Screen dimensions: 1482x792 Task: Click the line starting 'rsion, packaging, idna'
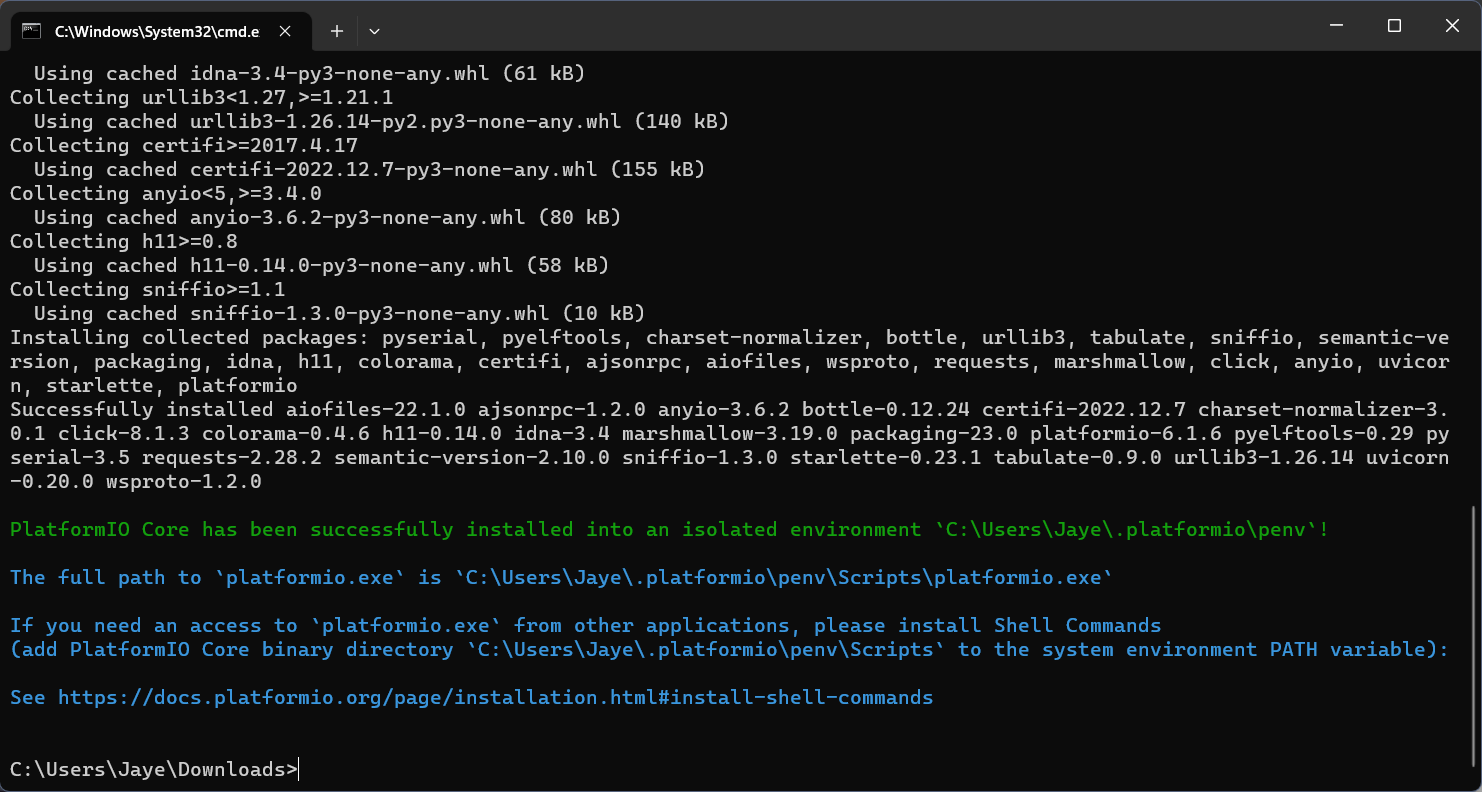[x=729, y=361]
